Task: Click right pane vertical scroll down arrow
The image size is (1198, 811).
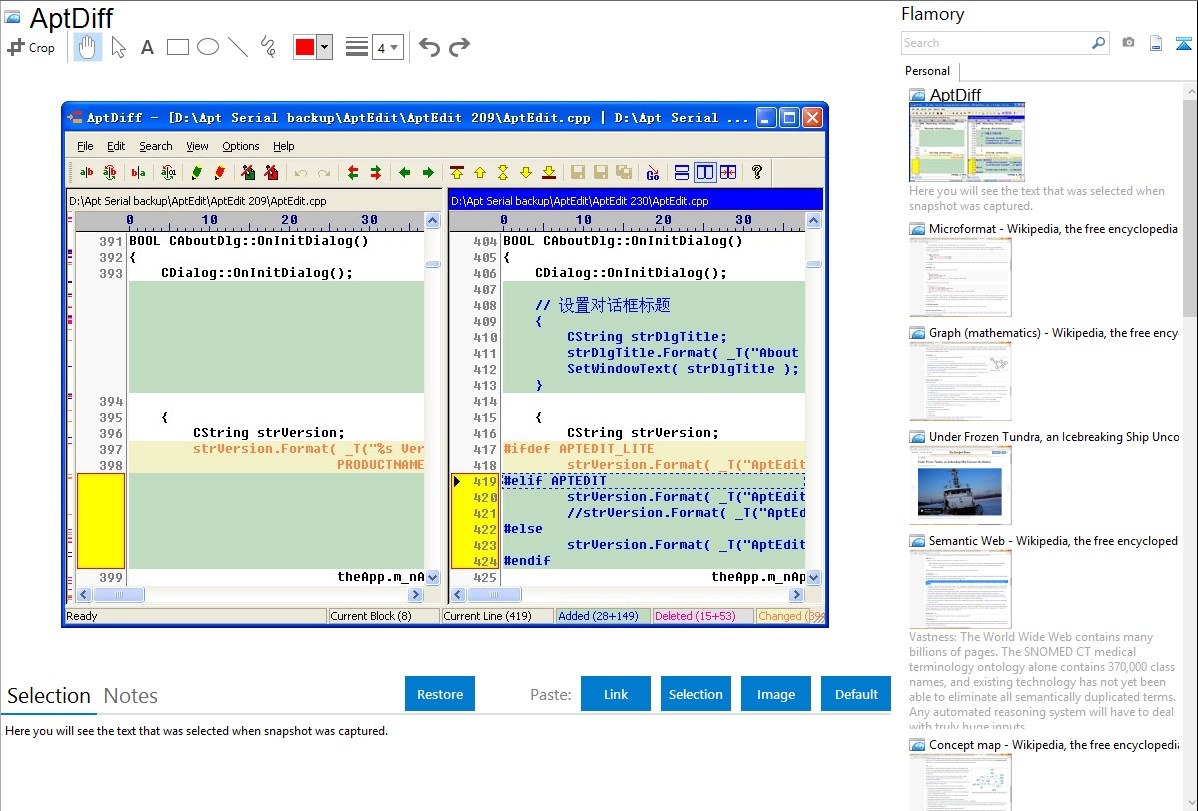Action: [813, 577]
